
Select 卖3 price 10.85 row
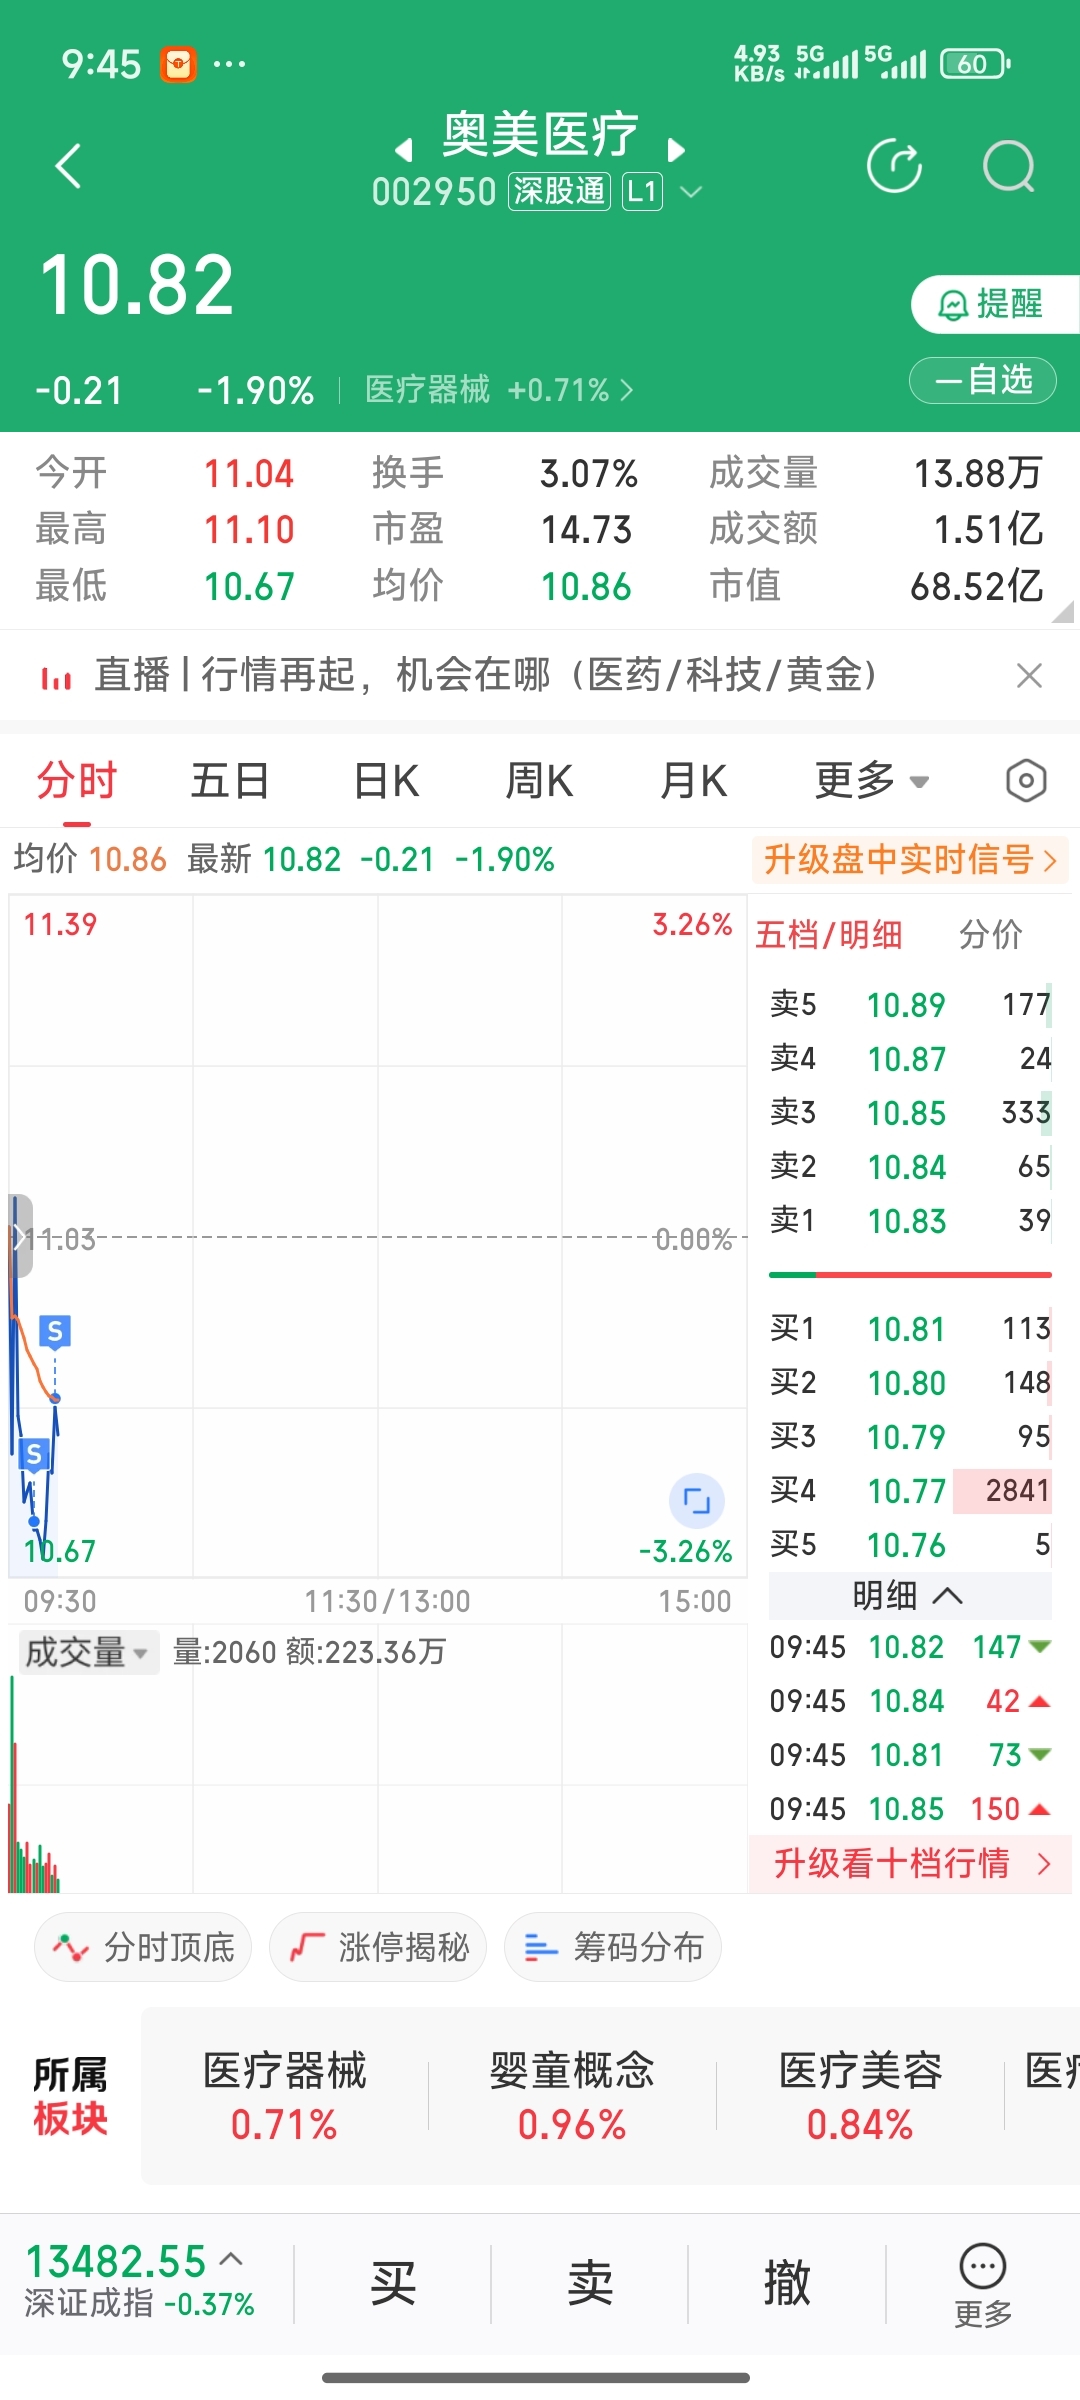(x=910, y=1112)
